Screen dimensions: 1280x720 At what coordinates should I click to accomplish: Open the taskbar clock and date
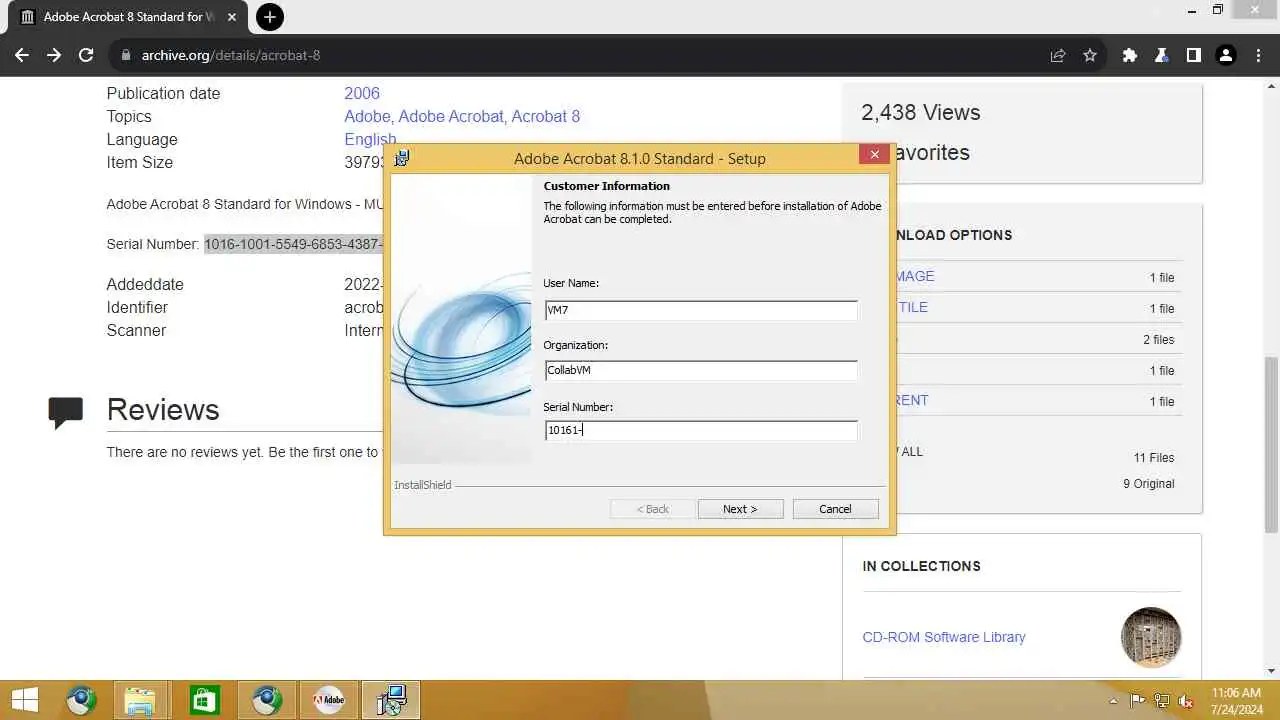coord(1237,701)
